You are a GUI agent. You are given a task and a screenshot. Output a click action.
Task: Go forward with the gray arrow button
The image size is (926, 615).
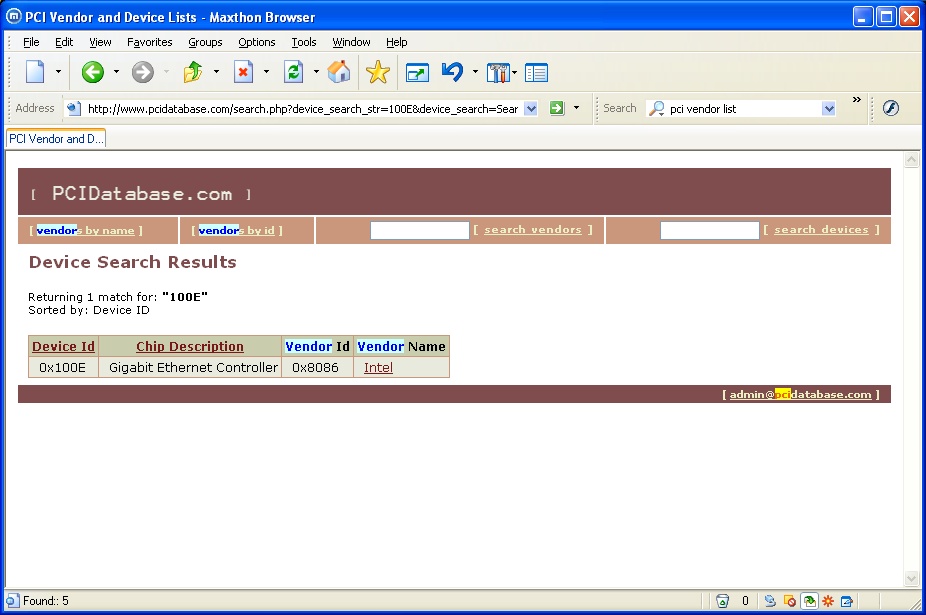(x=142, y=72)
